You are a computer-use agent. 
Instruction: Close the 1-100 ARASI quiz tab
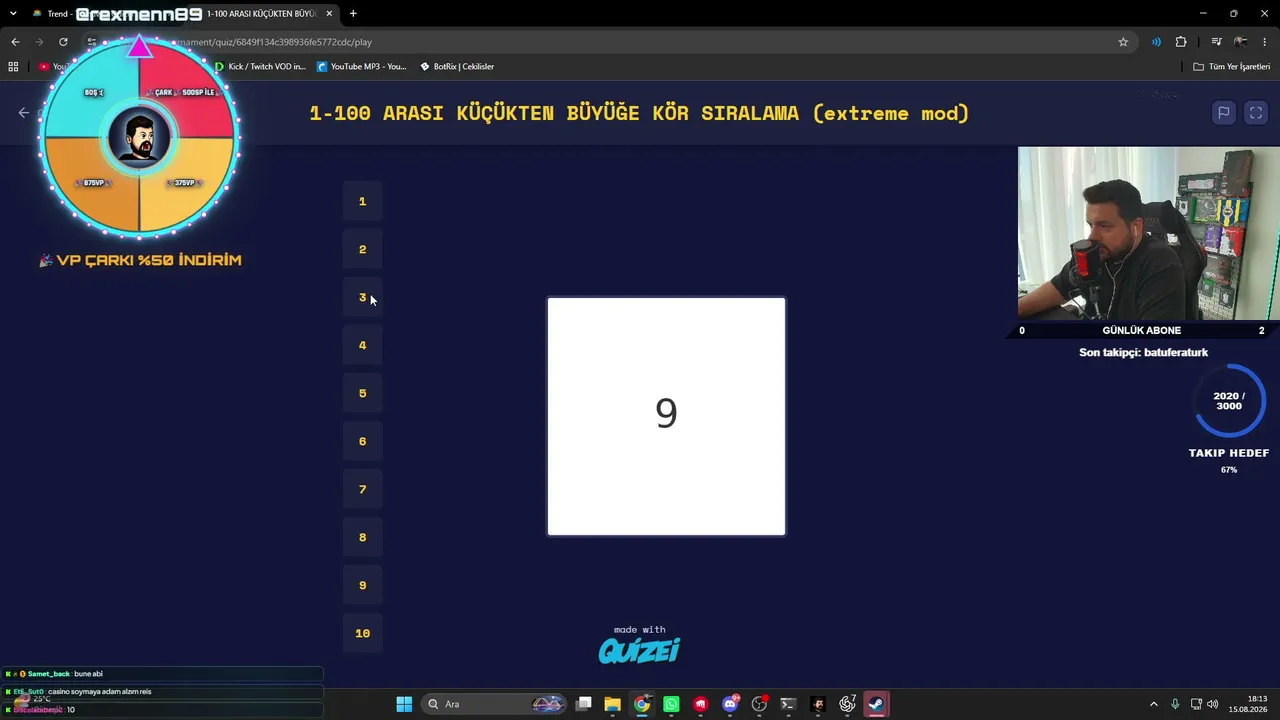point(329,14)
